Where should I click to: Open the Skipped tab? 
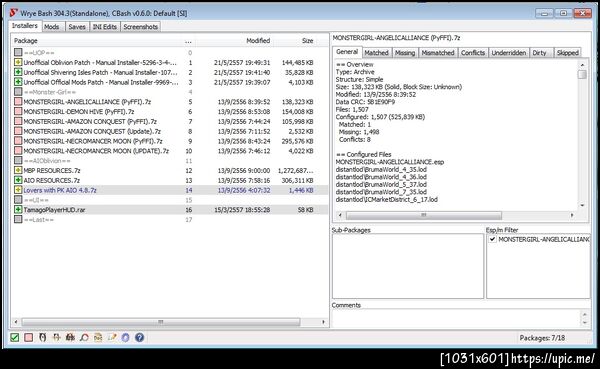[x=567, y=53]
